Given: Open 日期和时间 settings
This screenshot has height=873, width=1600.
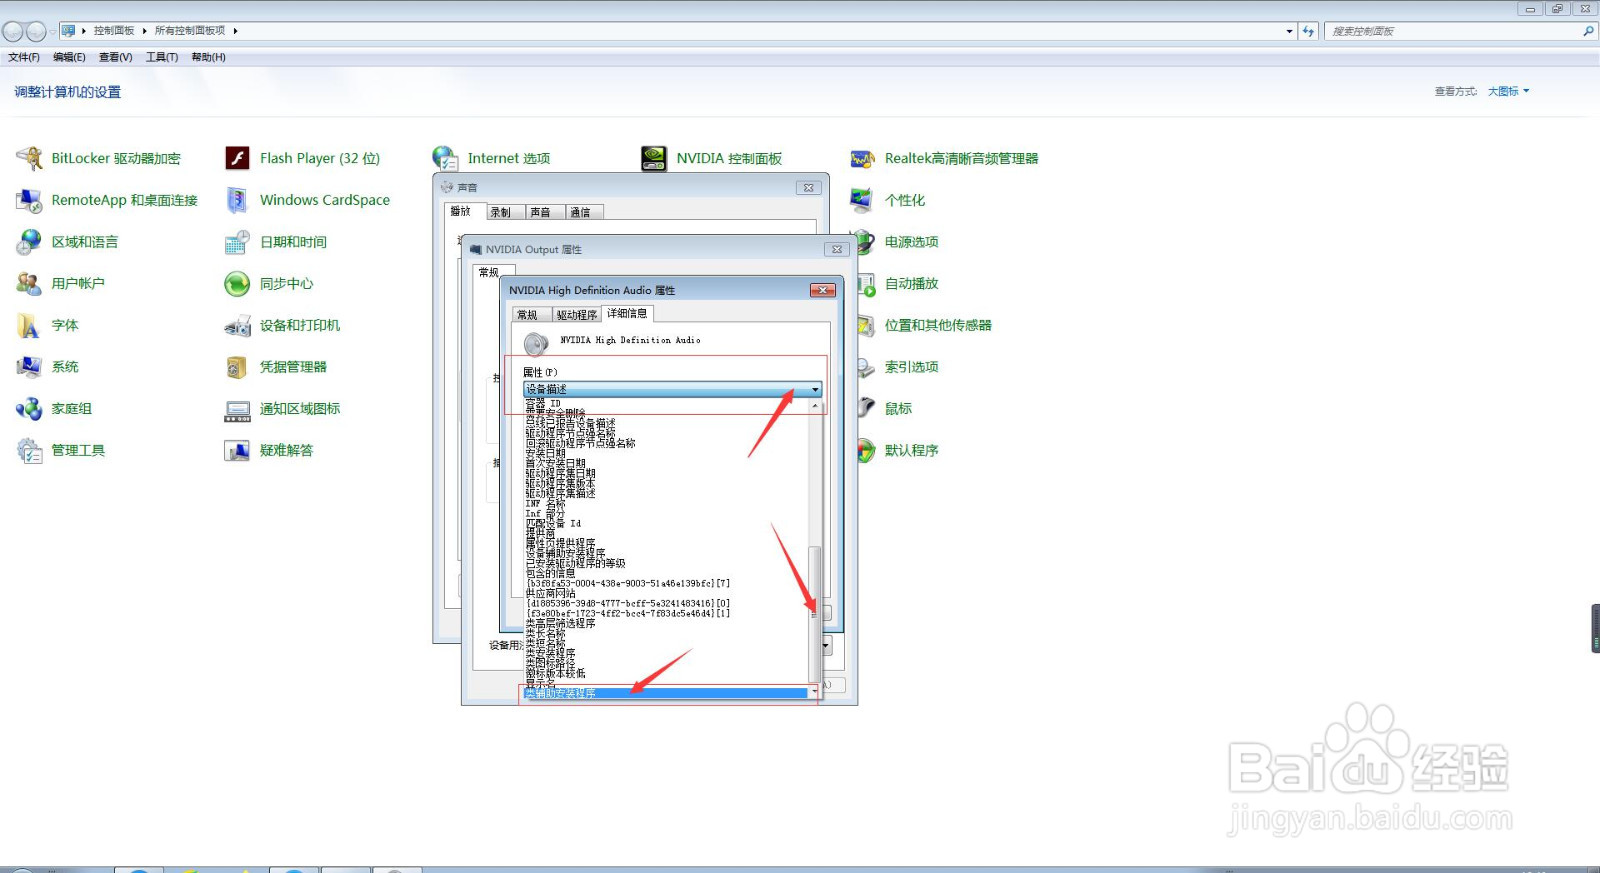Looking at the screenshot, I should pos(276,242).
